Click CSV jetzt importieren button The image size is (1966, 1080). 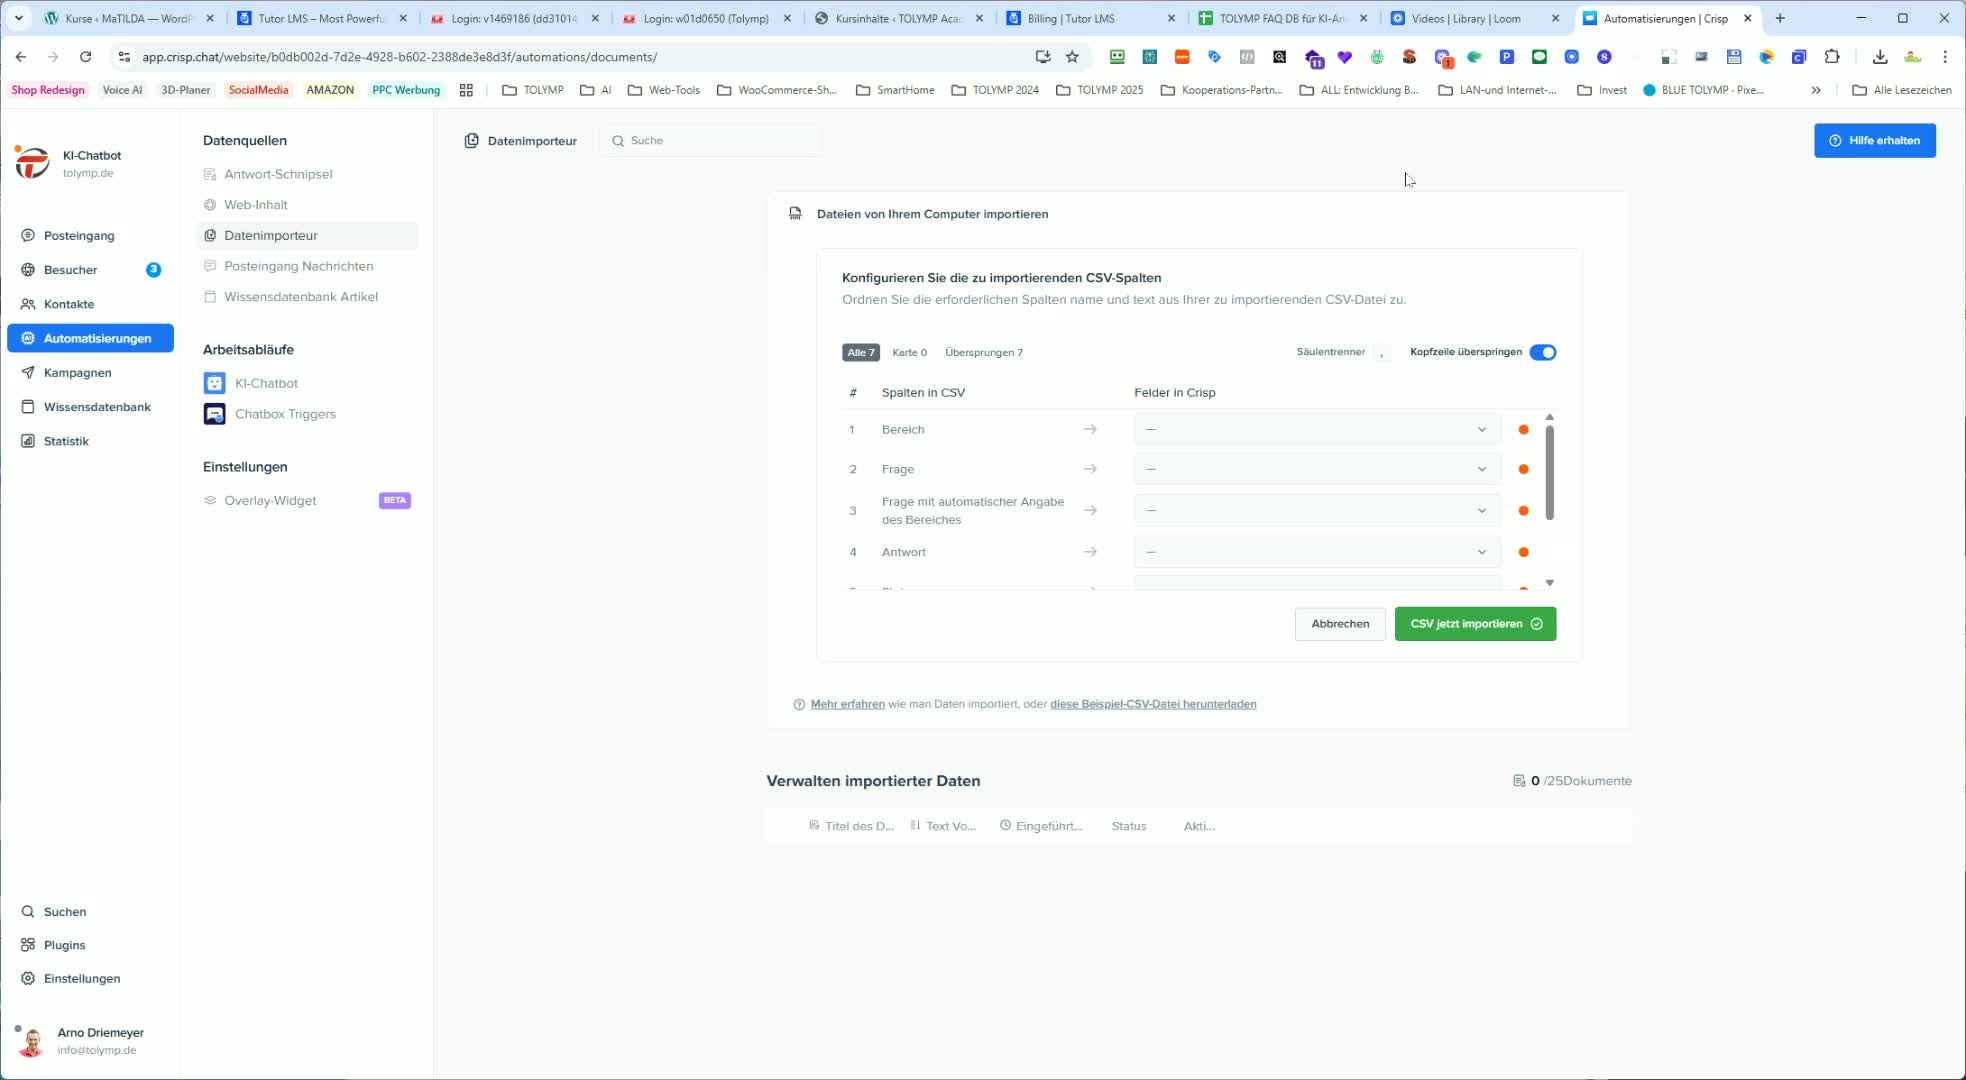pyautogui.click(x=1474, y=624)
